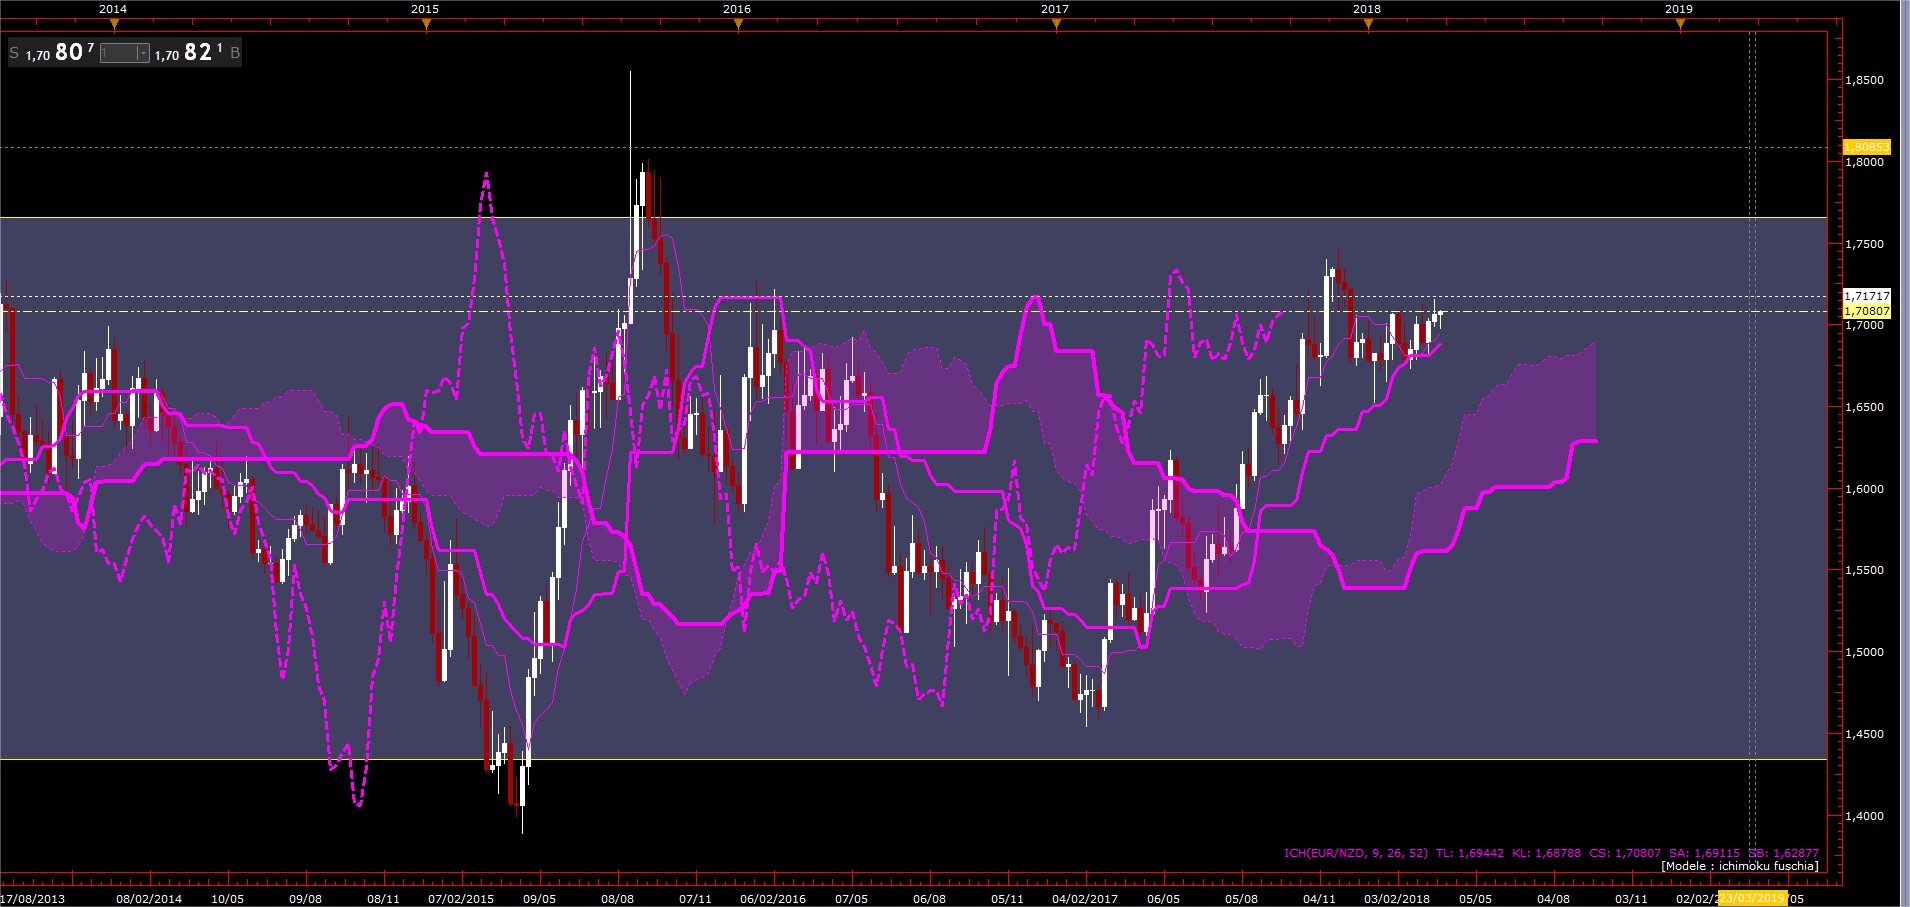Click the KL: 1,68788 indicator value
This screenshot has width=1910, height=907.
tap(1547, 854)
